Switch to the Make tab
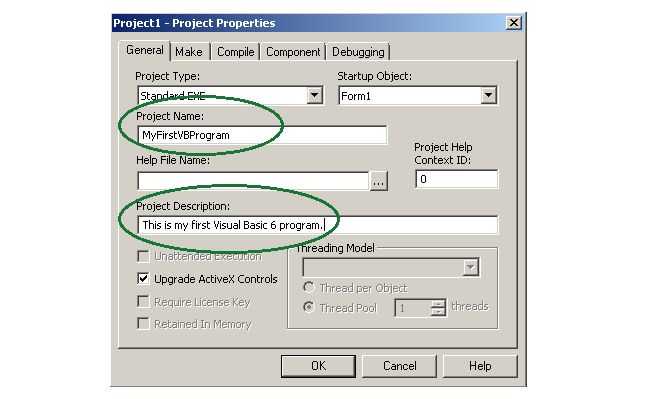650x399 pixels. 189,52
